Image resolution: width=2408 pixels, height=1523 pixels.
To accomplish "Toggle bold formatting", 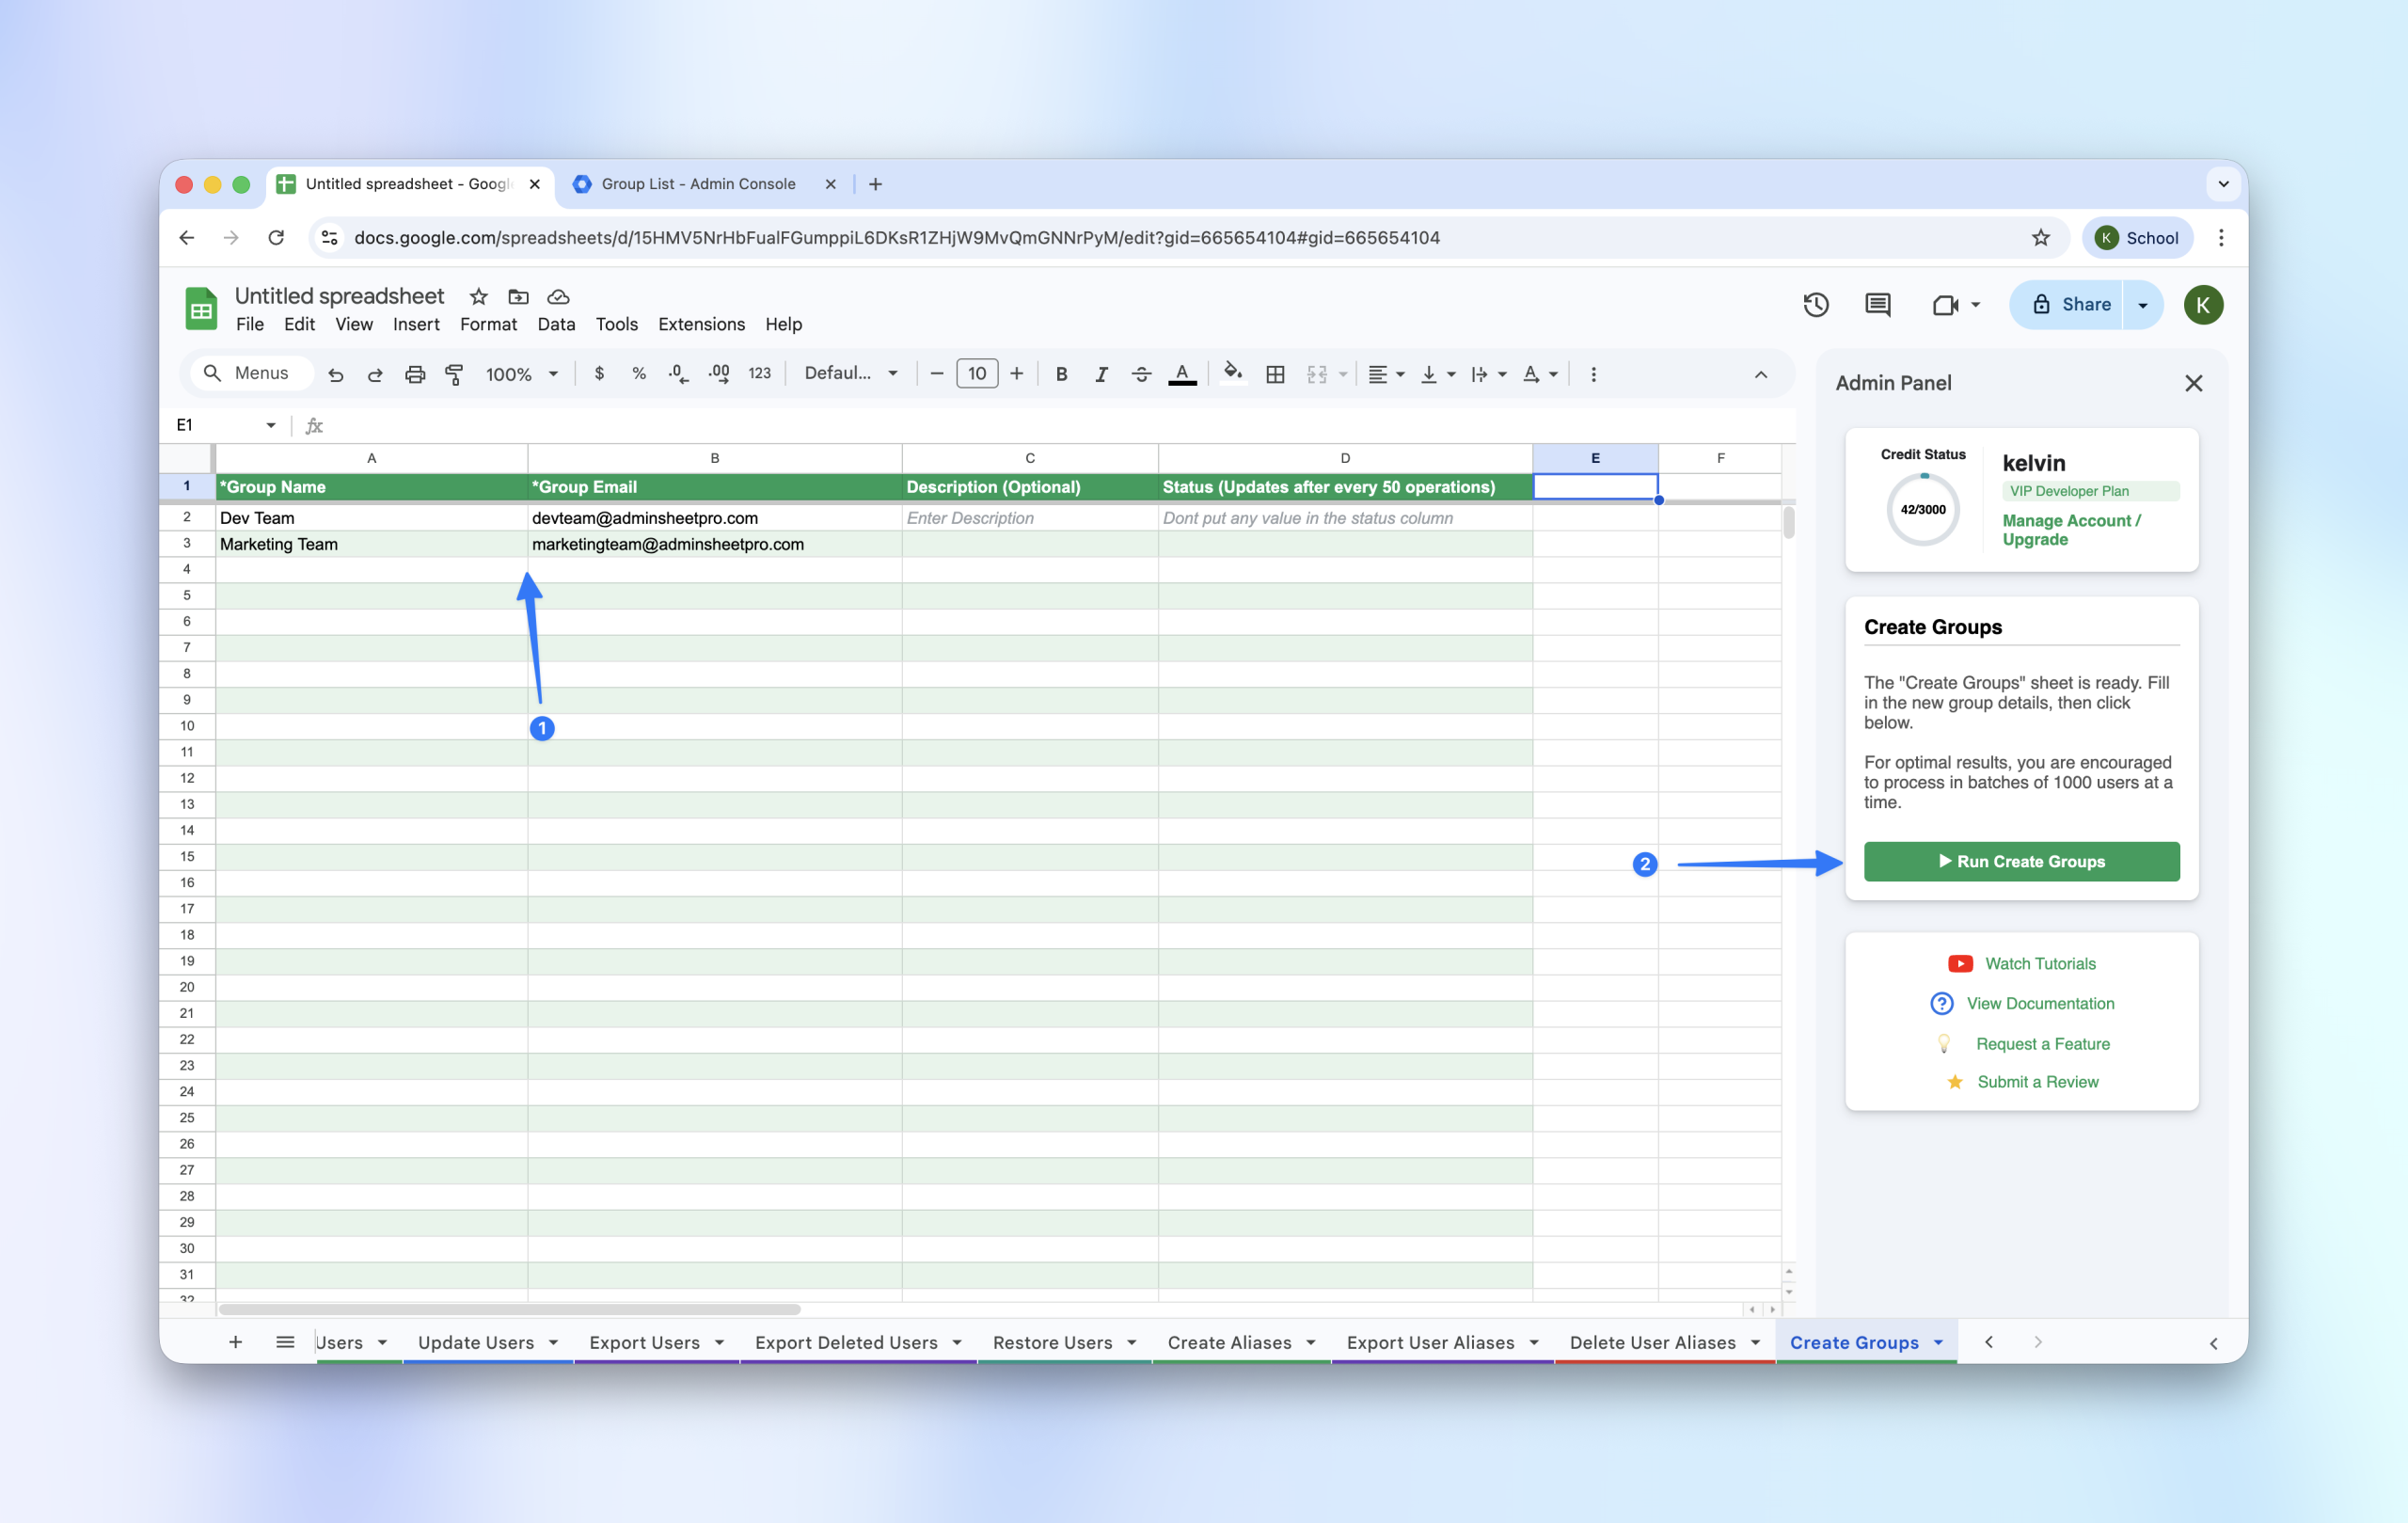I will (x=1061, y=374).
